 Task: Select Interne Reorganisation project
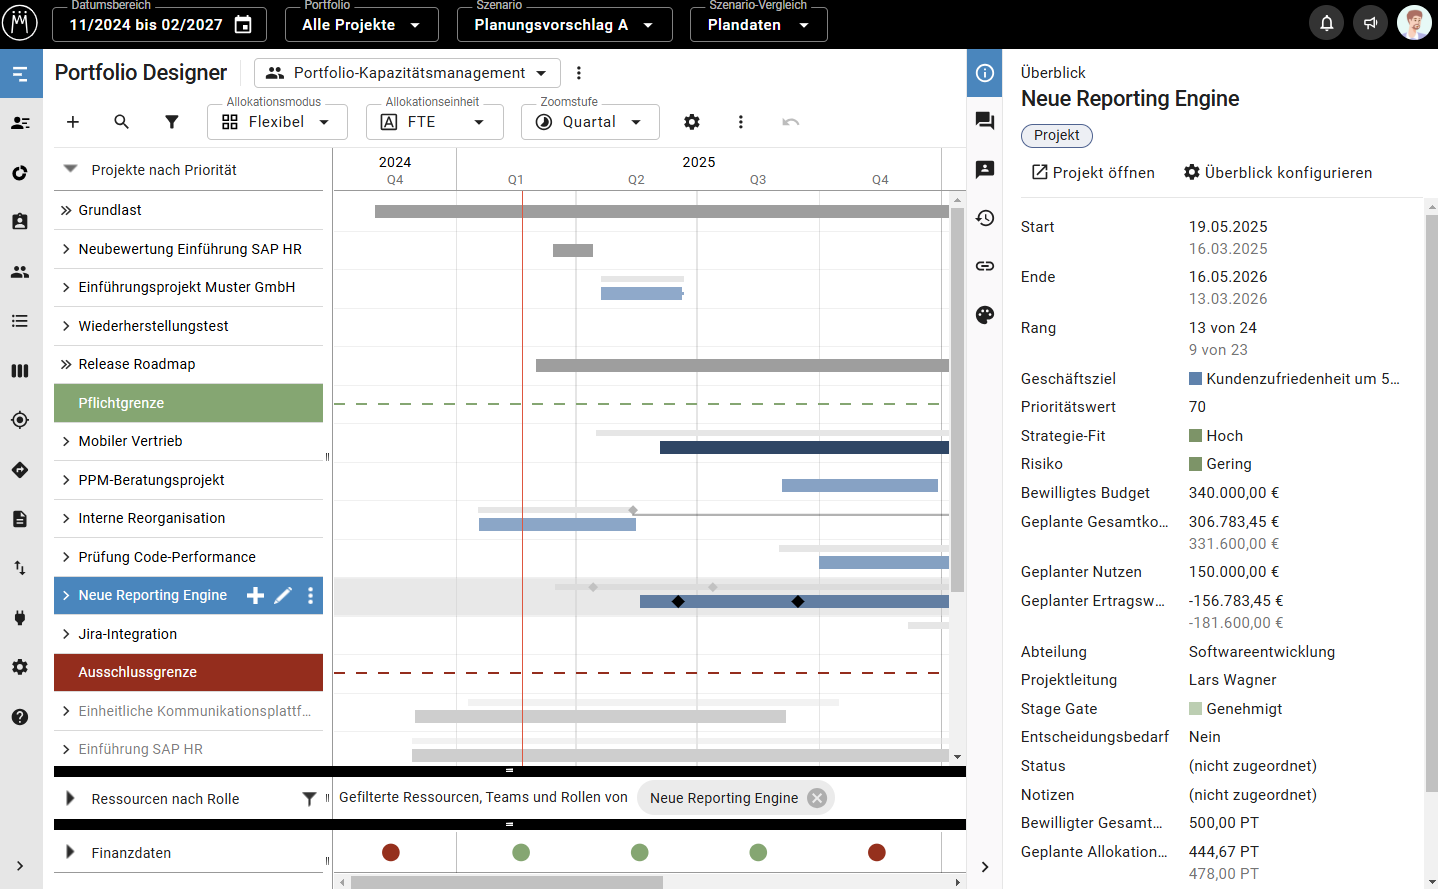pos(188,518)
